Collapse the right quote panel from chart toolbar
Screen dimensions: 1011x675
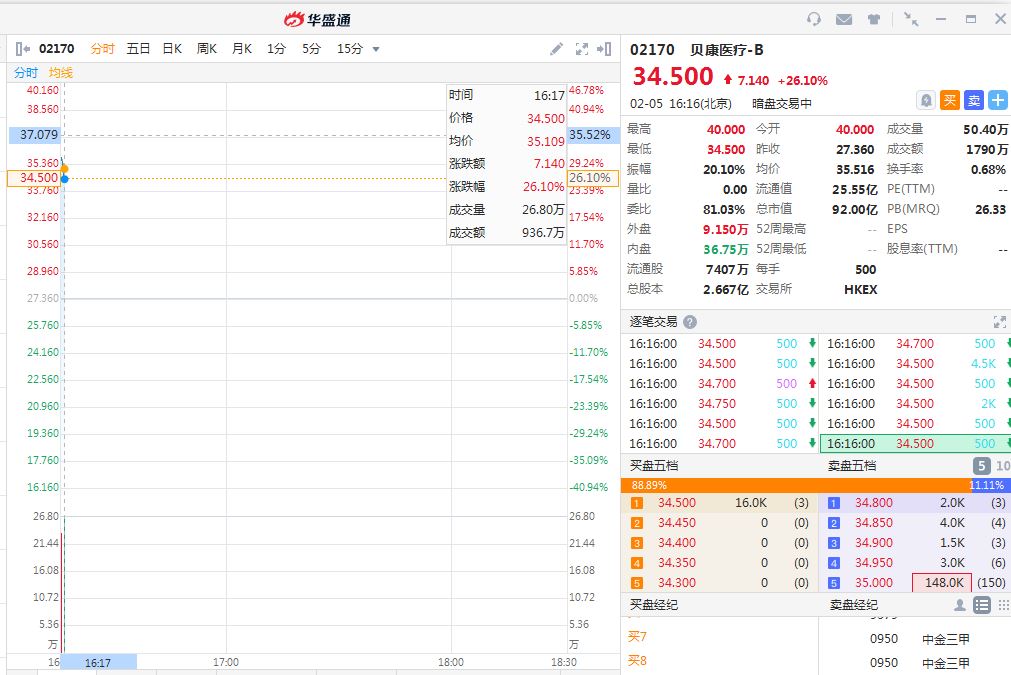coord(604,49)
